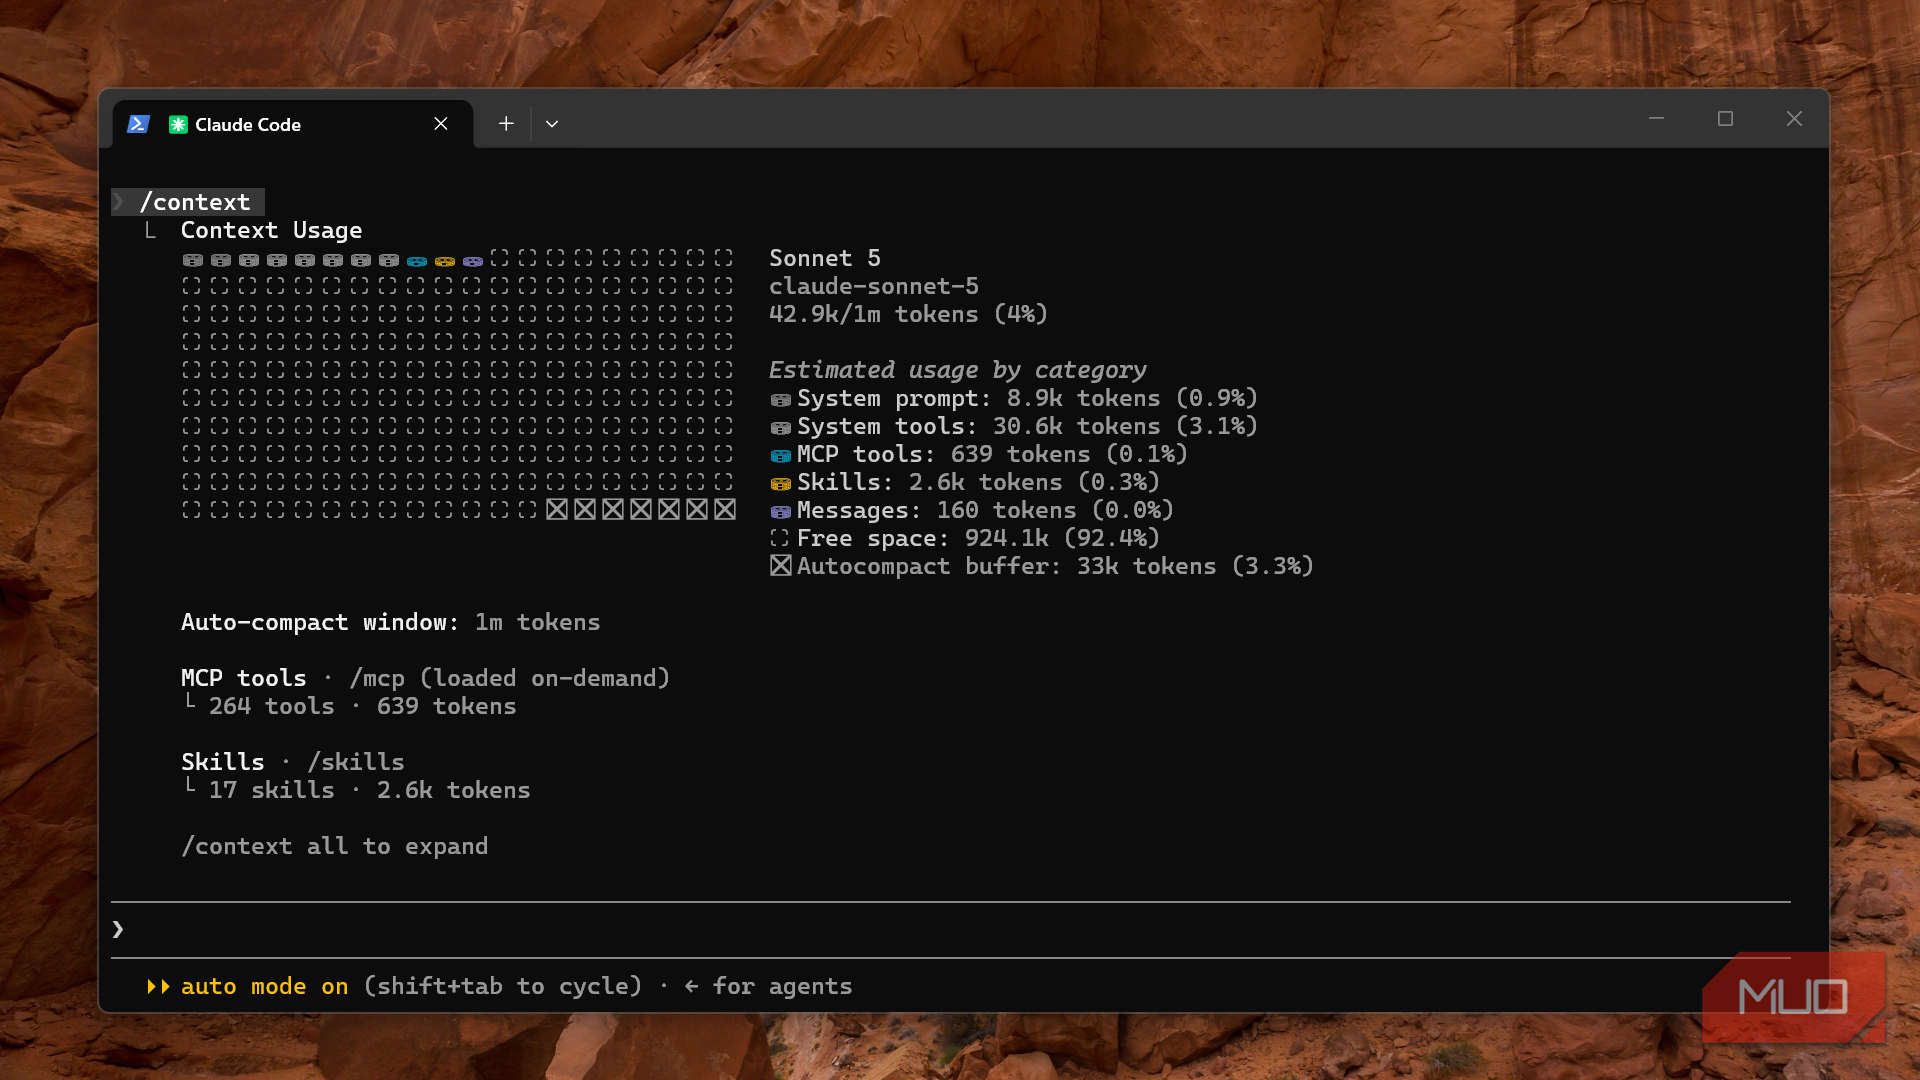Click the Messages 160 tokens text
The image size is (1920, 1080).
[x=985, y=510]
